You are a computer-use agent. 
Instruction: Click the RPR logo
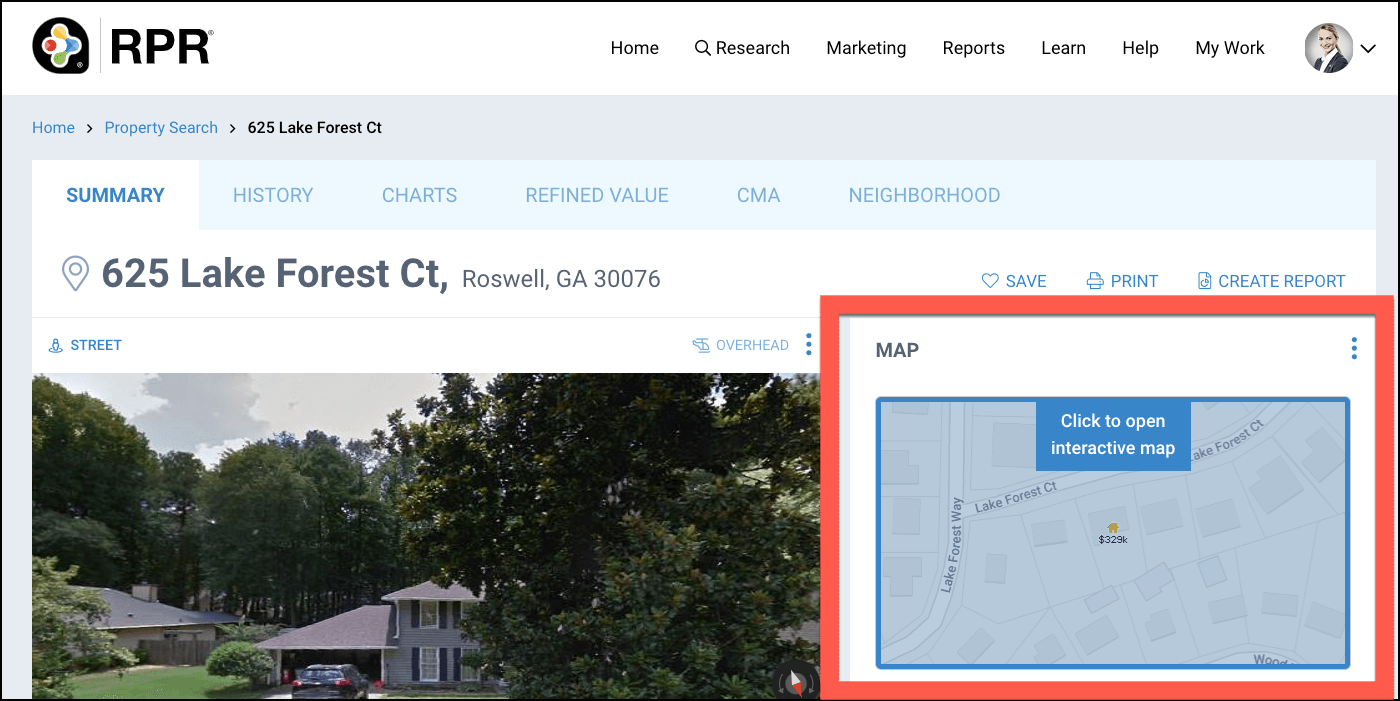123,47
